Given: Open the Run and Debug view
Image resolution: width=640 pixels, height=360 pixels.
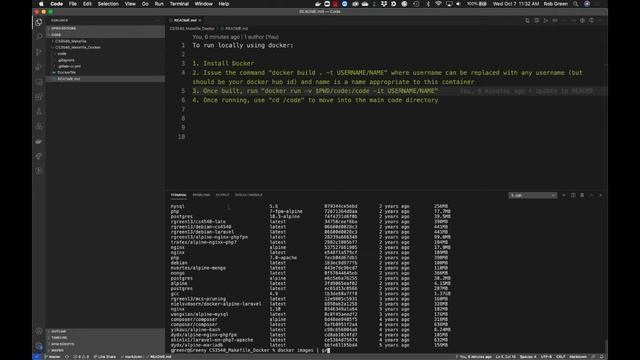Looking at the screenshot, I should [x=39, y=67].
